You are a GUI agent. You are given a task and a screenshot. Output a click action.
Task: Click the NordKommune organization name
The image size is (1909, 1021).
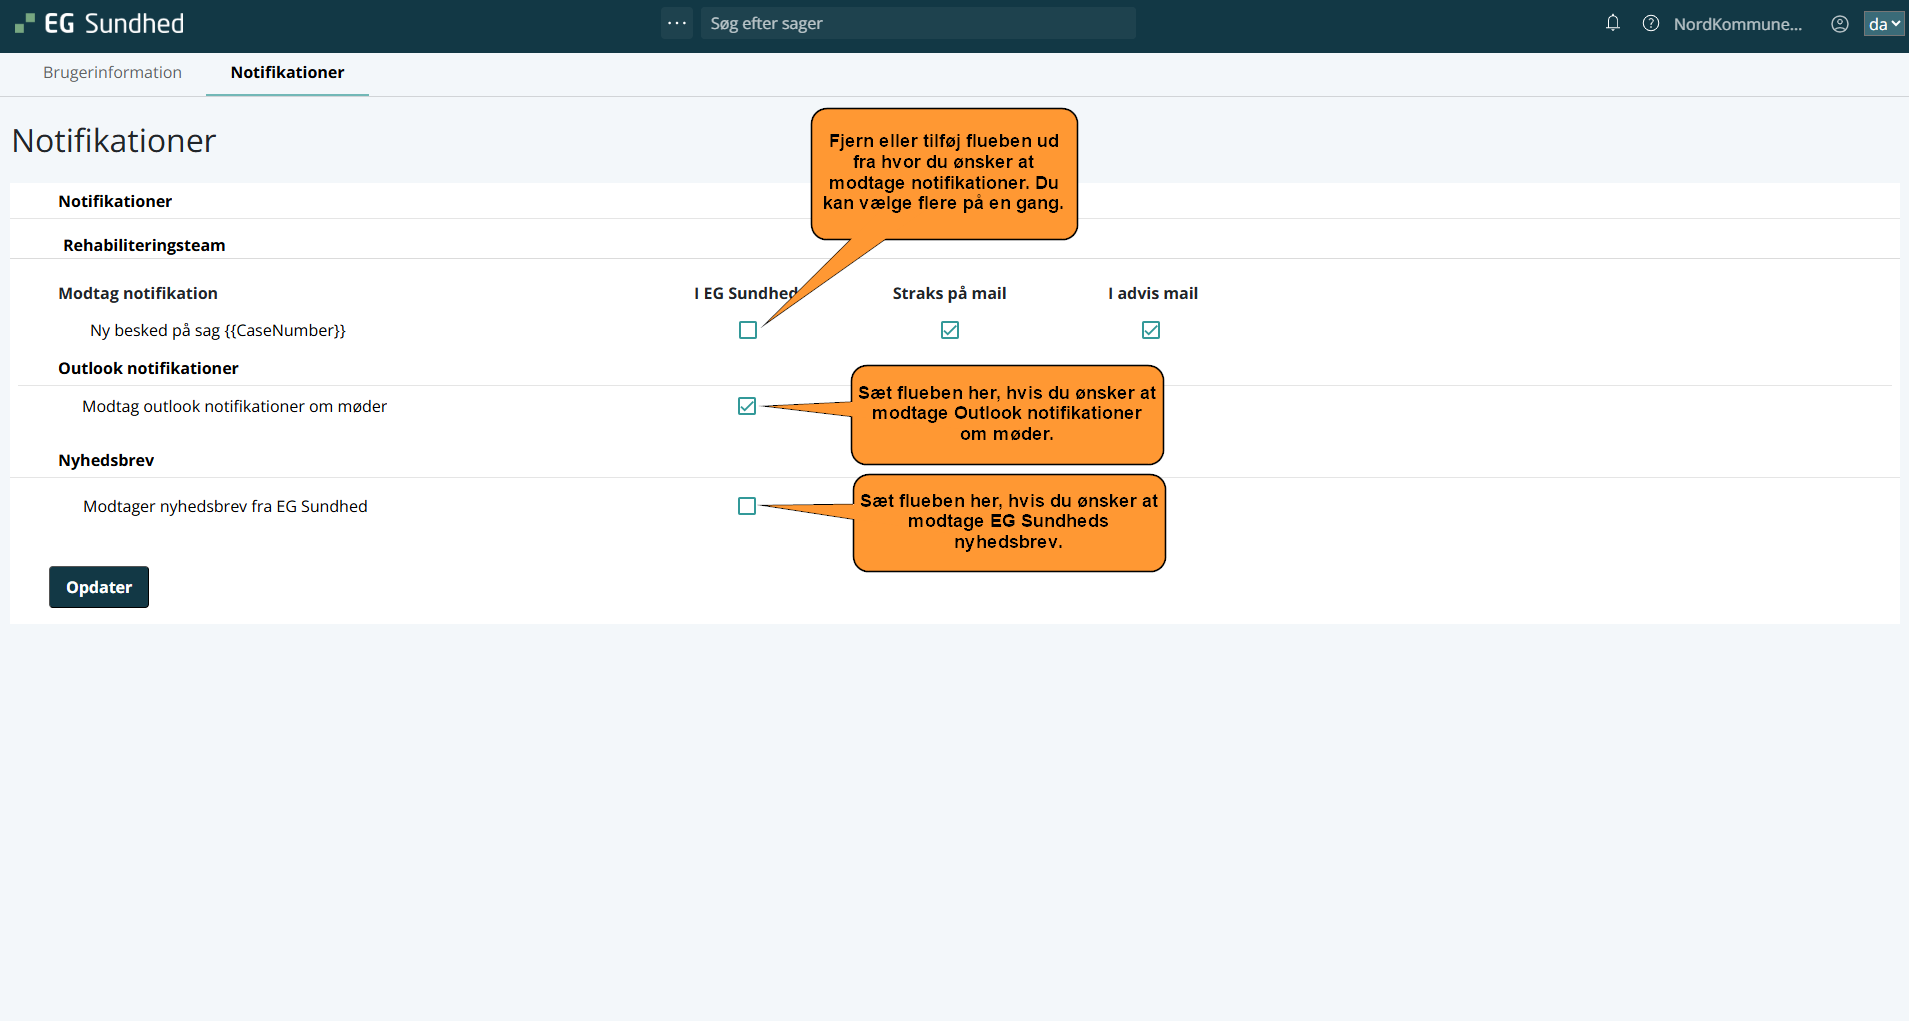1737,24
